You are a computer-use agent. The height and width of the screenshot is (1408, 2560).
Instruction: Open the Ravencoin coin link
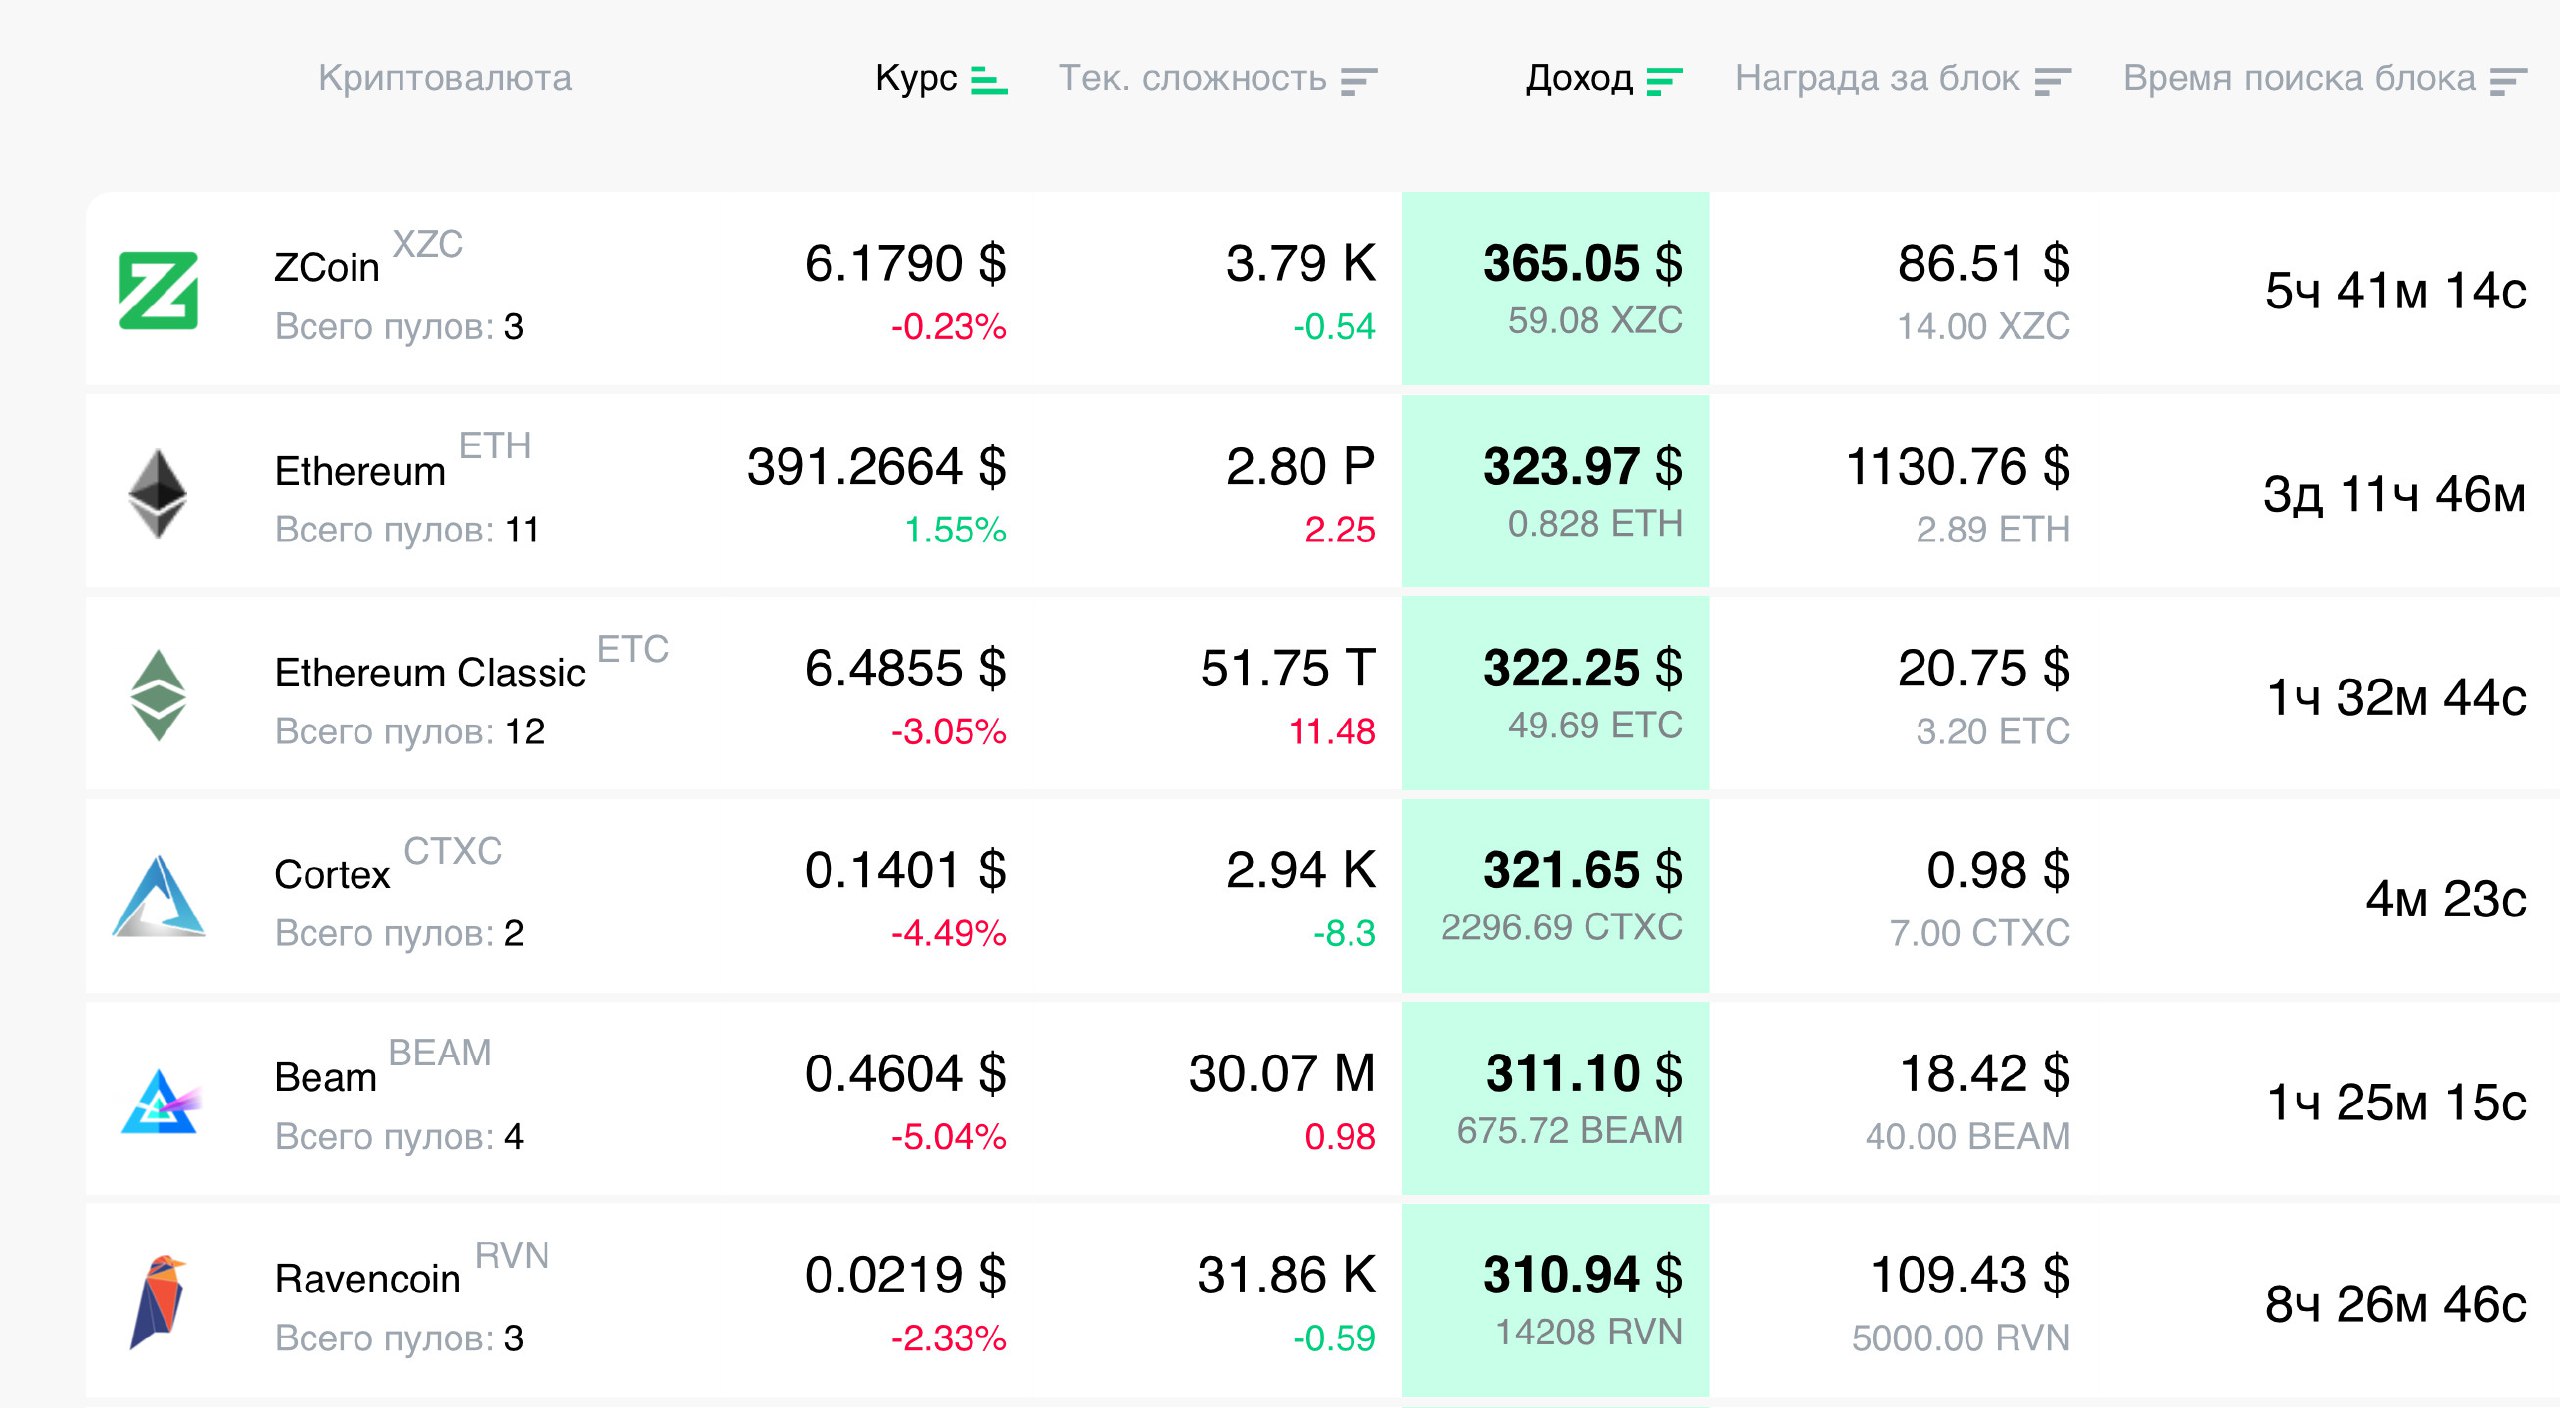click(x=367, y=1279)
